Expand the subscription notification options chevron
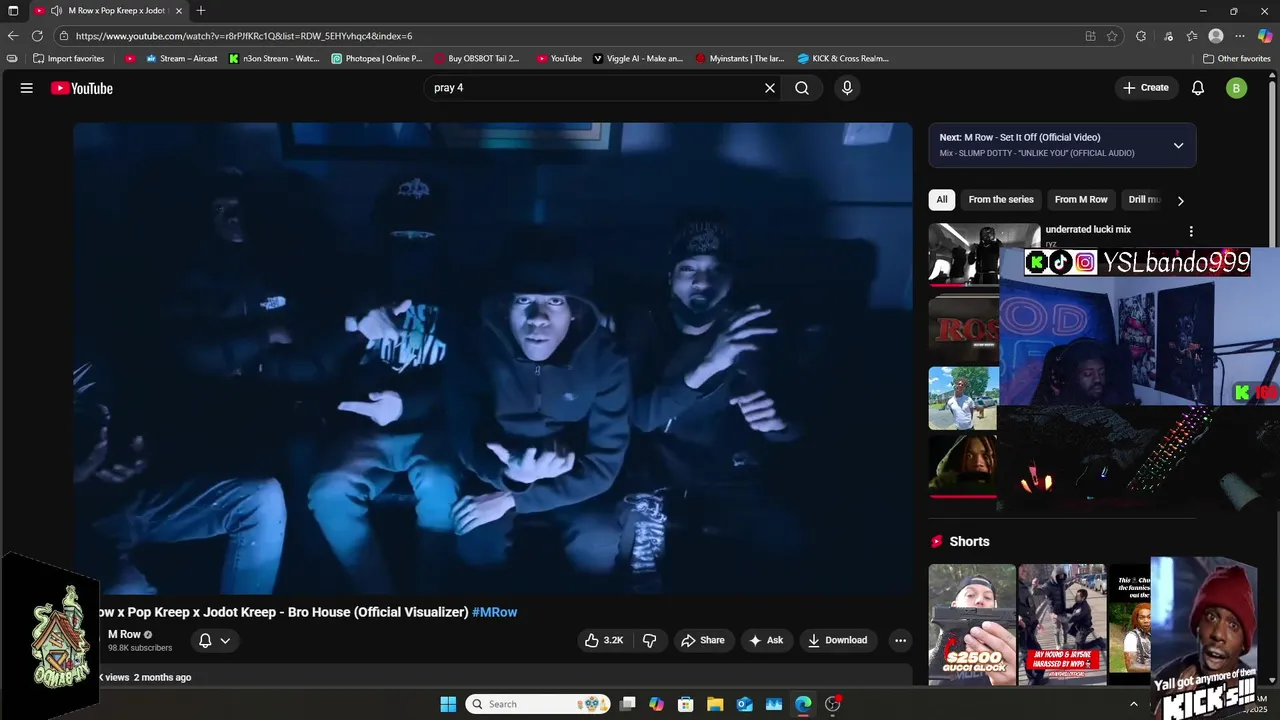 point(226,640)
